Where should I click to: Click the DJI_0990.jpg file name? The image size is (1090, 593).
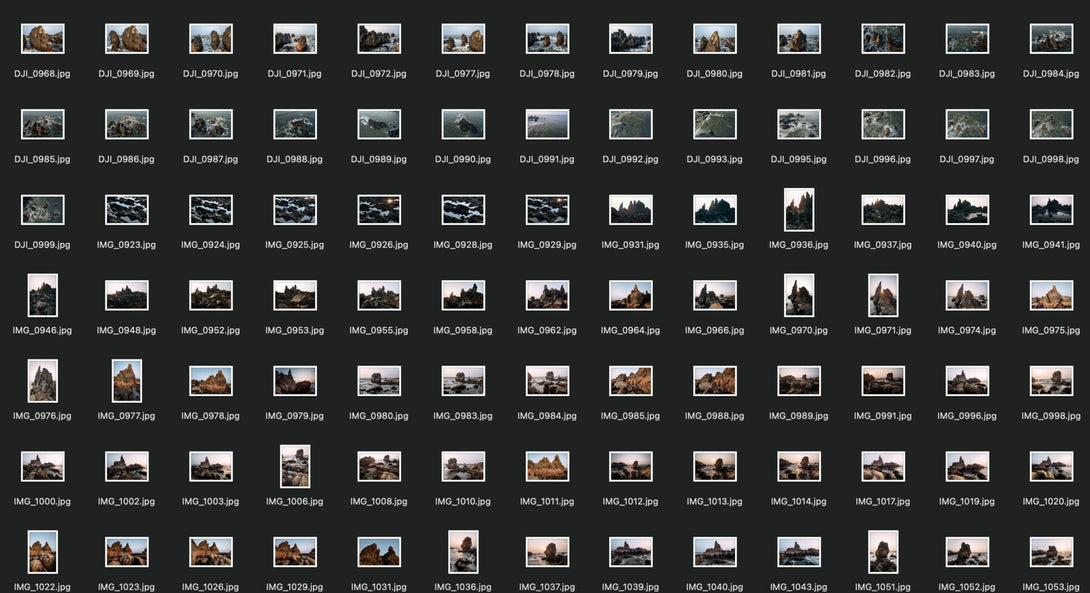(x=463, y=159)
